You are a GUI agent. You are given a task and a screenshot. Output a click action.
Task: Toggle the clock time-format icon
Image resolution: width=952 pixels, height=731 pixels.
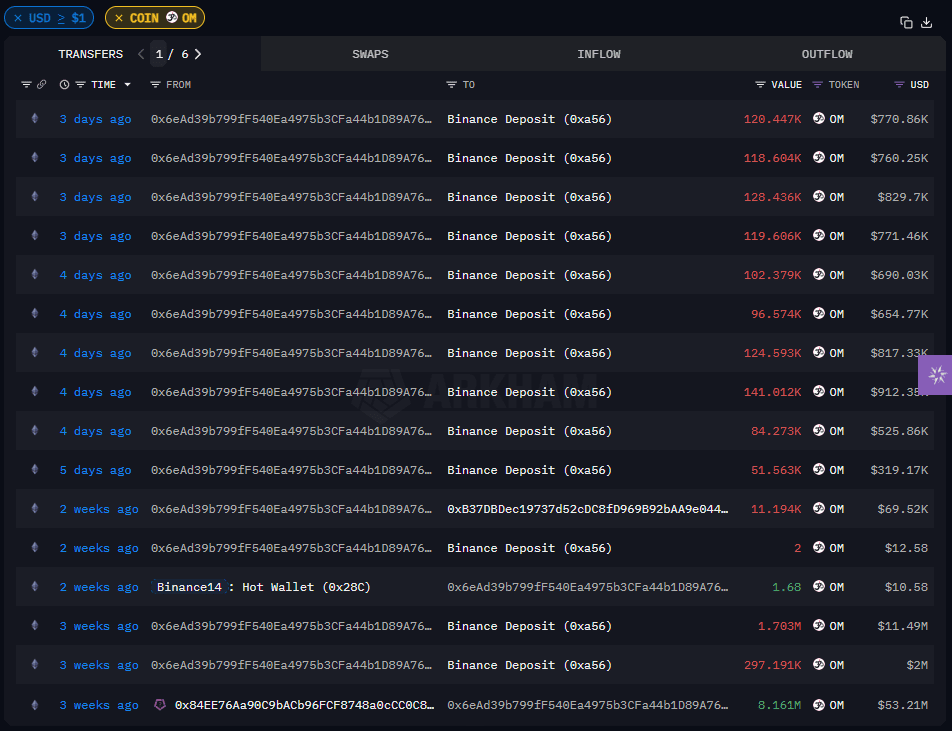pos(64,84)
